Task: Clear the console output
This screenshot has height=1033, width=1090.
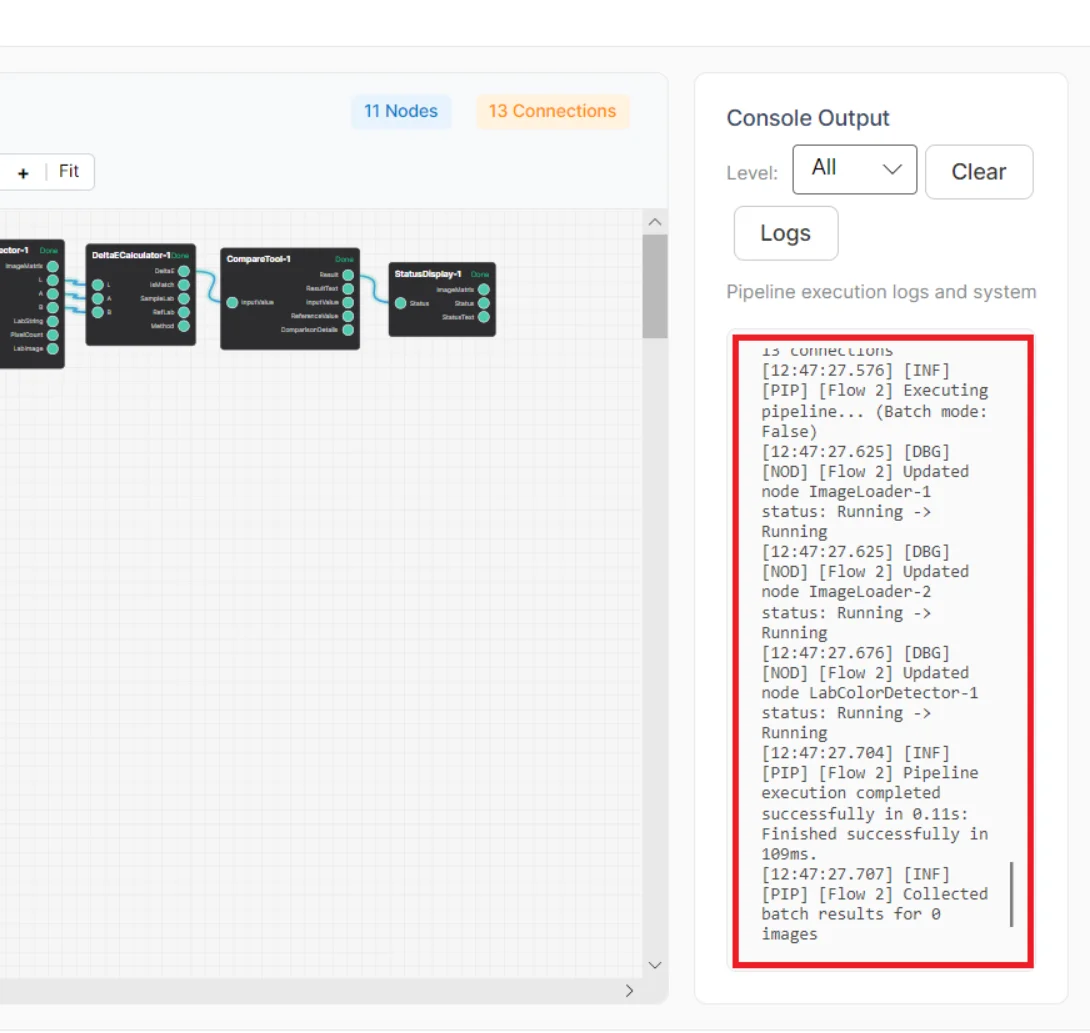Action: 979,172
